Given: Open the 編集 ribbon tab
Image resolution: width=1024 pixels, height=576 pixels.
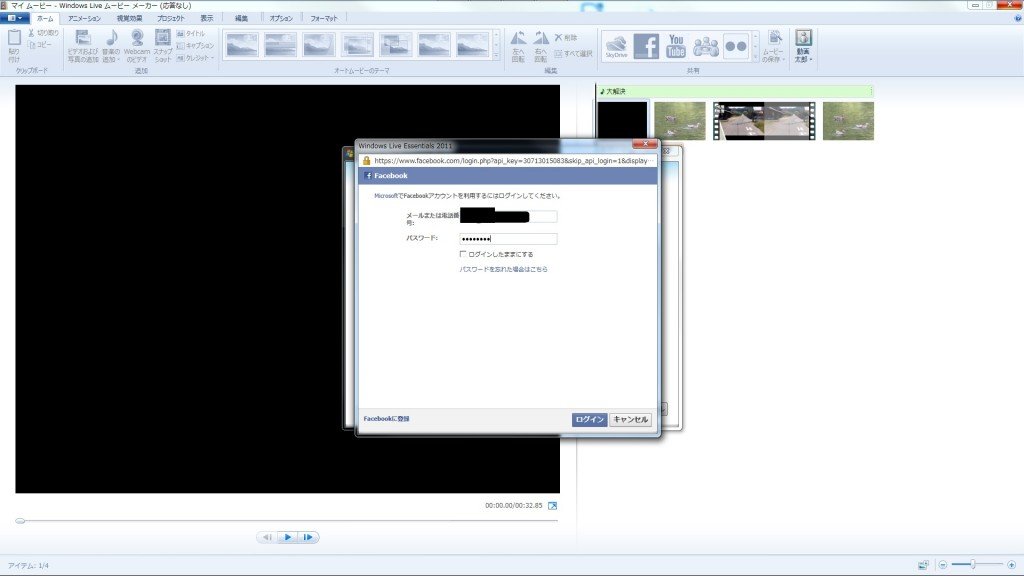Looking at the screenshot, I should 241,18.
